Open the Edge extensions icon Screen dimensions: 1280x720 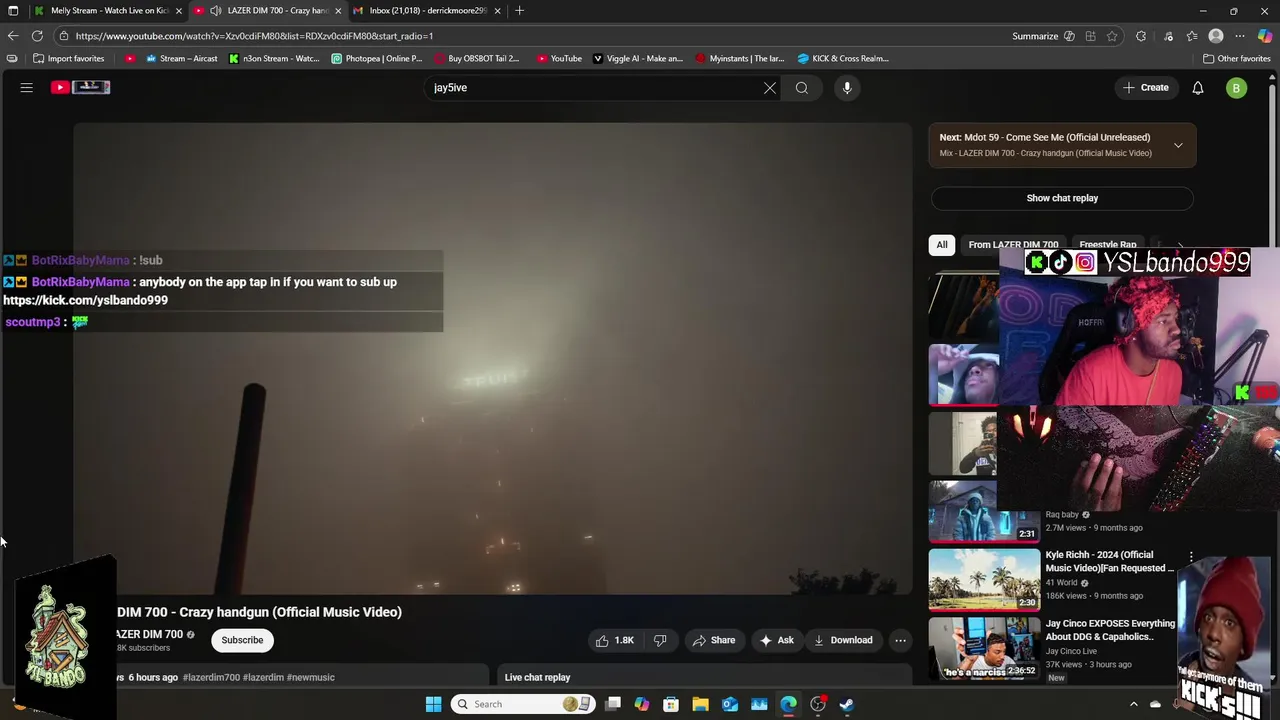coord(1141,36)
